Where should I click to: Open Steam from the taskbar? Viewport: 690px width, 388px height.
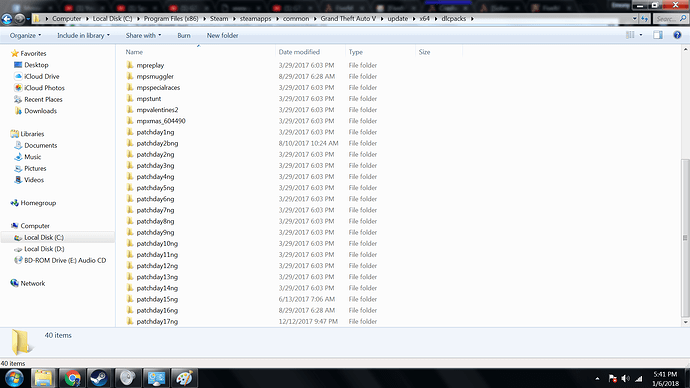[99, 378]
